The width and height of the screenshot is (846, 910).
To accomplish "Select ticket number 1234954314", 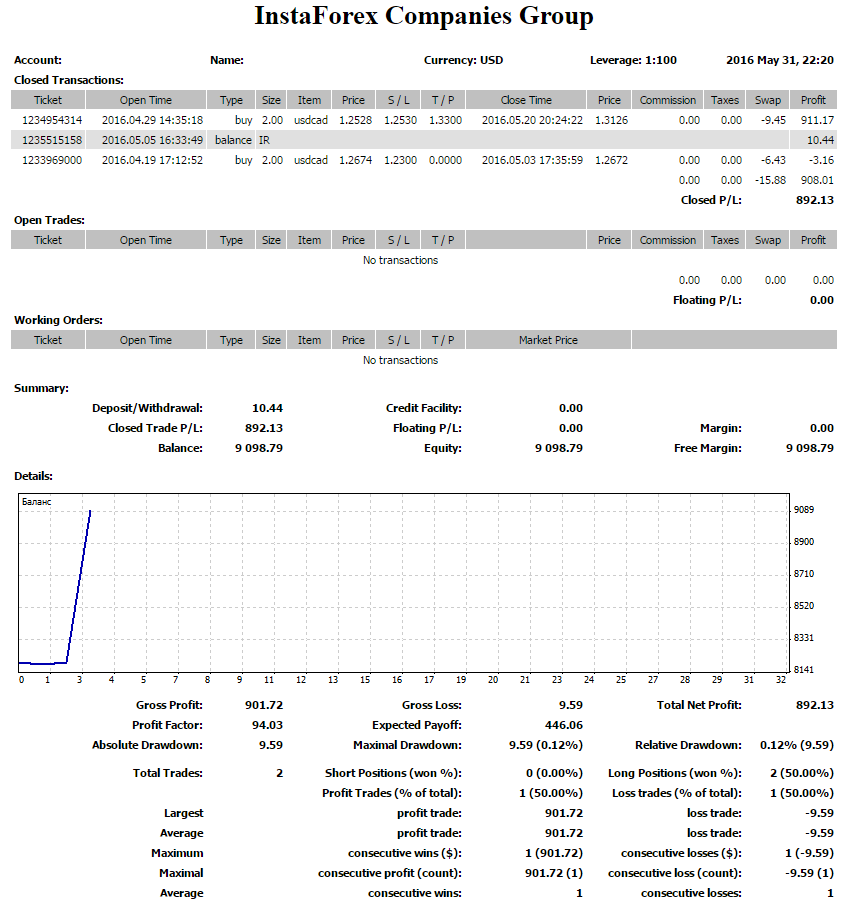I will click(x=52, y=120).
